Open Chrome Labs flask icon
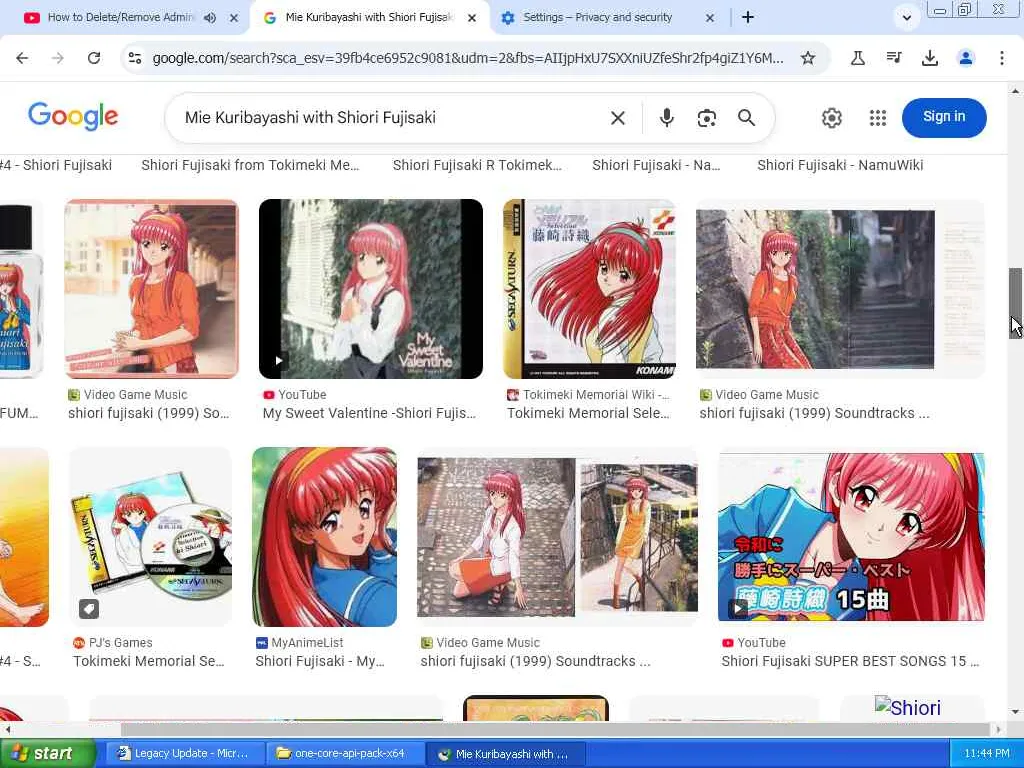This screenshot has width=1024, height=768. [x=857, y=58]
